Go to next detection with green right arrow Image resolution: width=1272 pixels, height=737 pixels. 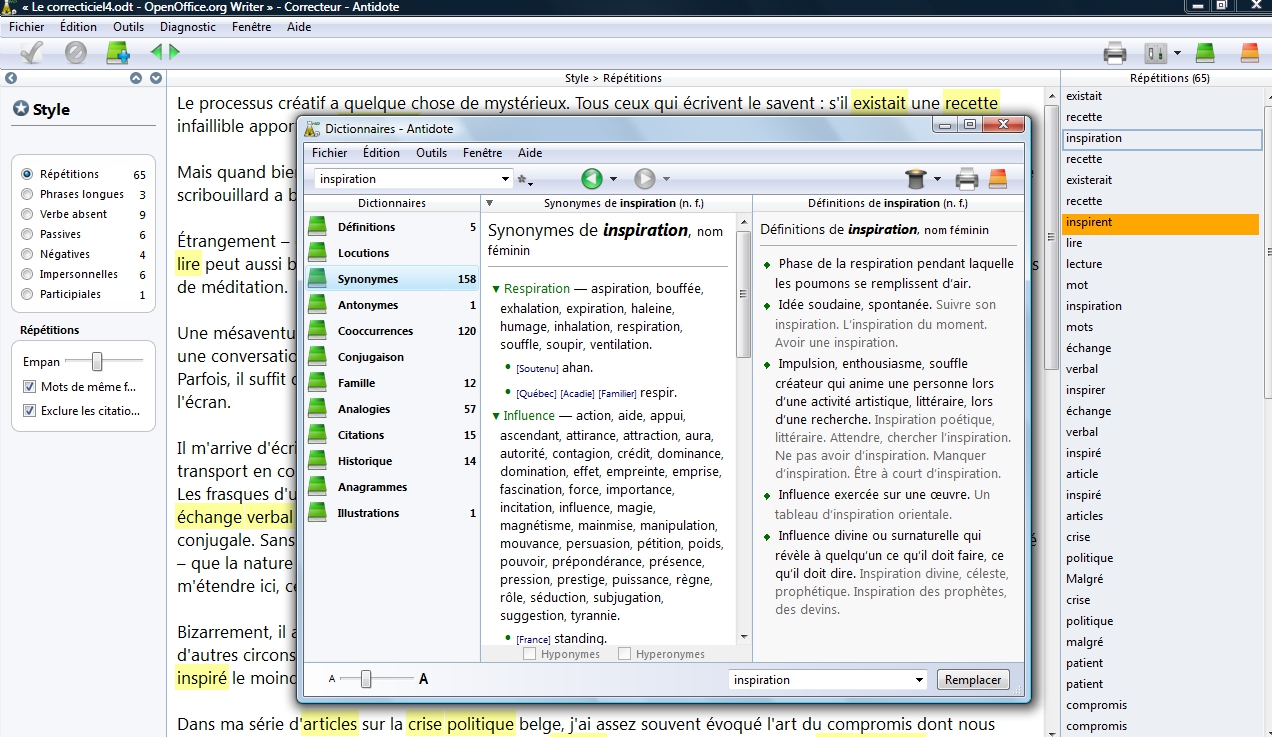(x=174, y=52)
